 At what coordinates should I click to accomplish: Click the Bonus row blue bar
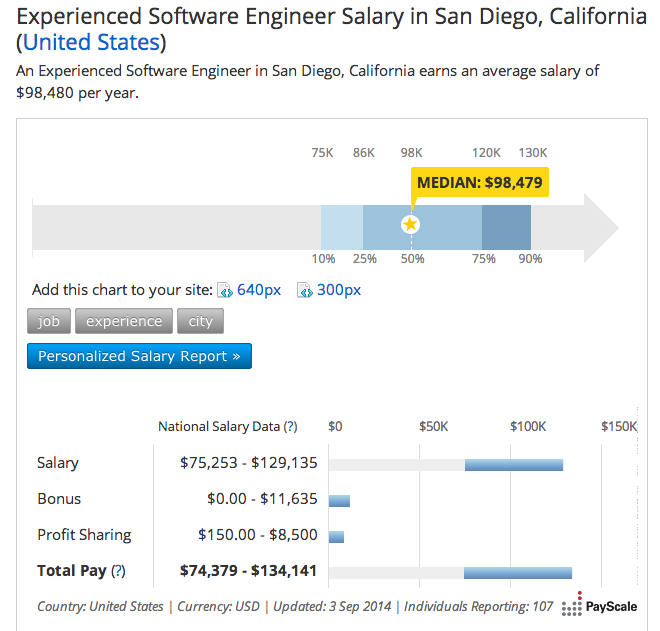(x=339, y=500)
